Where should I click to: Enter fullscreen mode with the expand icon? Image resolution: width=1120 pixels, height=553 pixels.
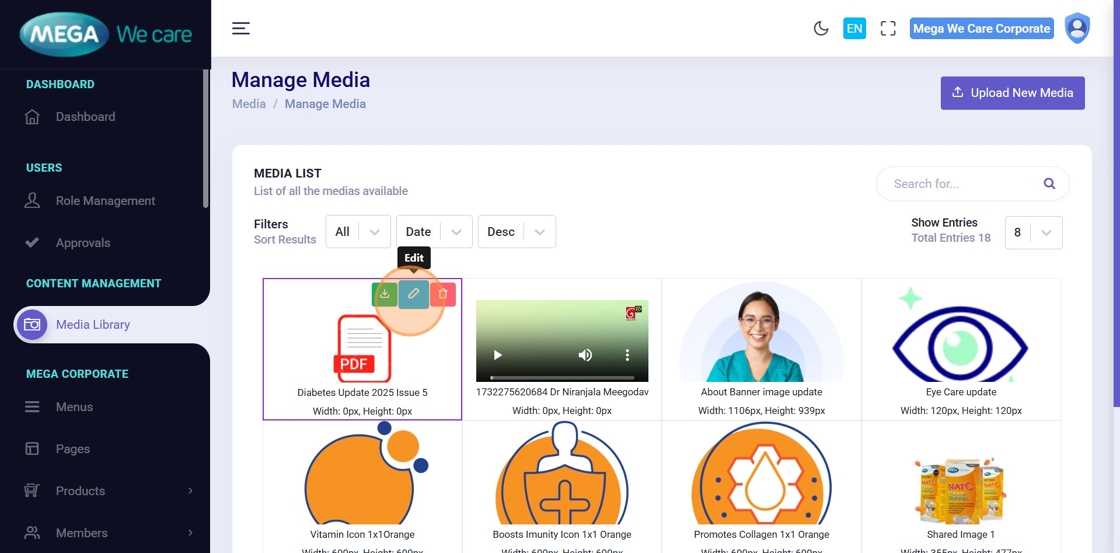tap(888, 28)
